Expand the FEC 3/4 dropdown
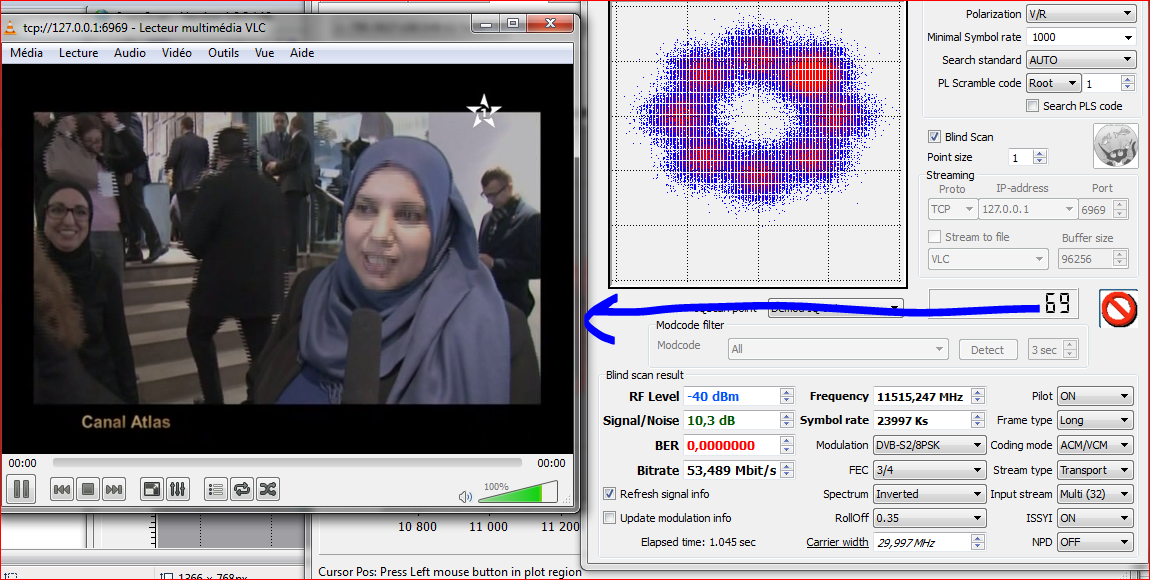This screenshot has height=580, width=1150. (x=929, y=470)
